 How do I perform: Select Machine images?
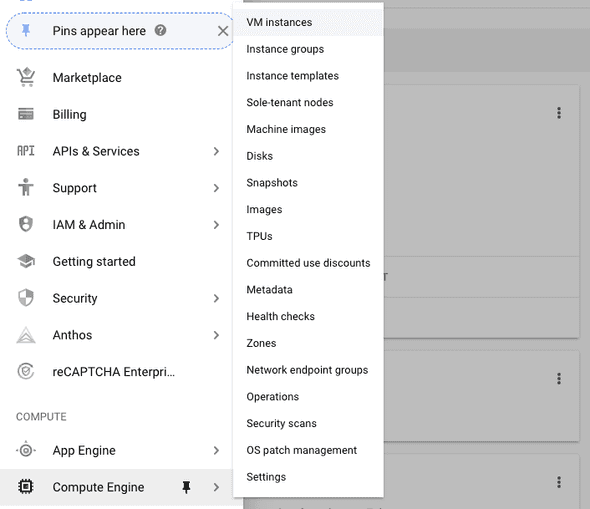pos(308,129)
